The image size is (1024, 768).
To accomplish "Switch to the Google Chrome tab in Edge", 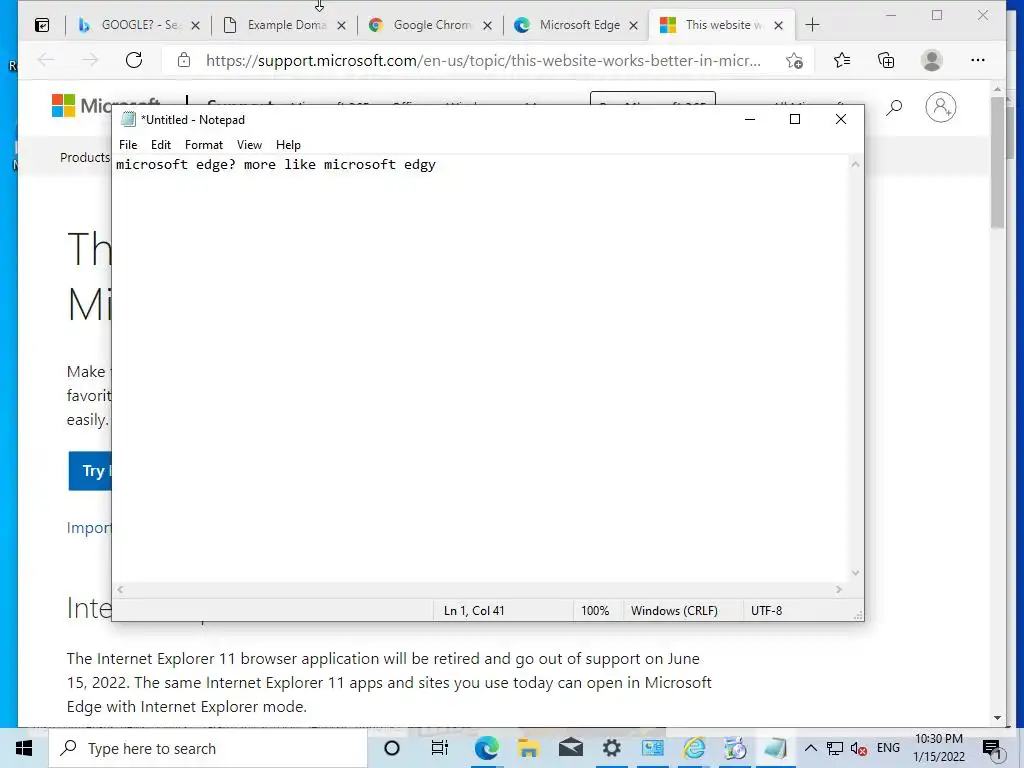I will [431, 25].
